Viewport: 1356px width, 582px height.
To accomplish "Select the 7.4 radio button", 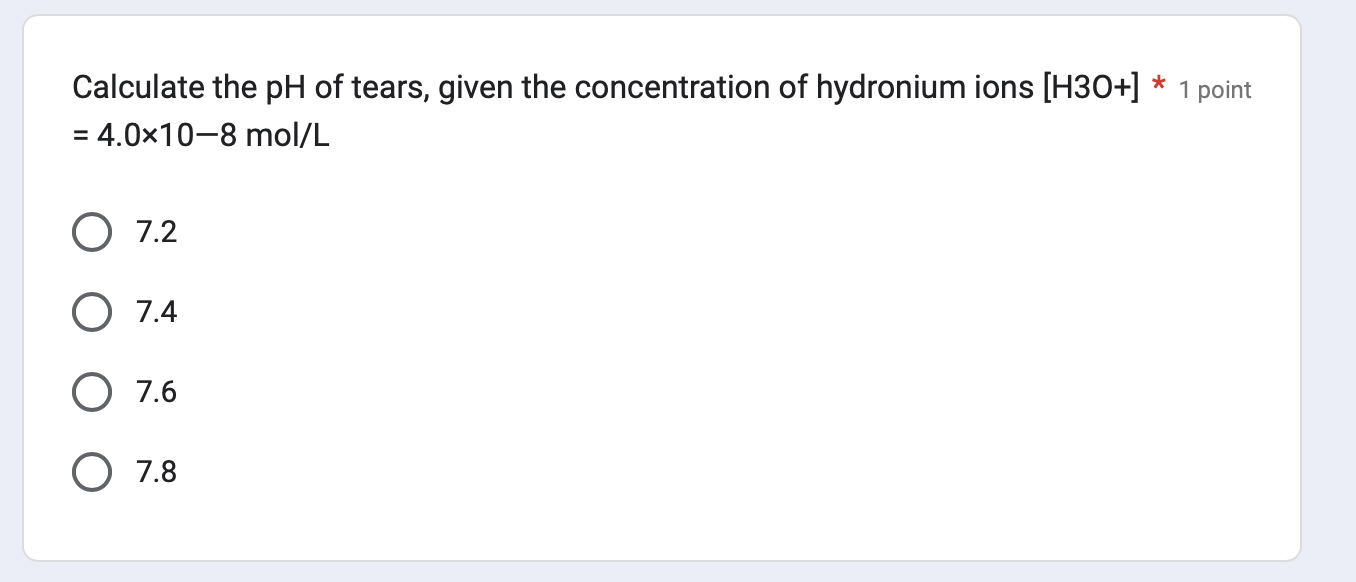I will 91,311.
